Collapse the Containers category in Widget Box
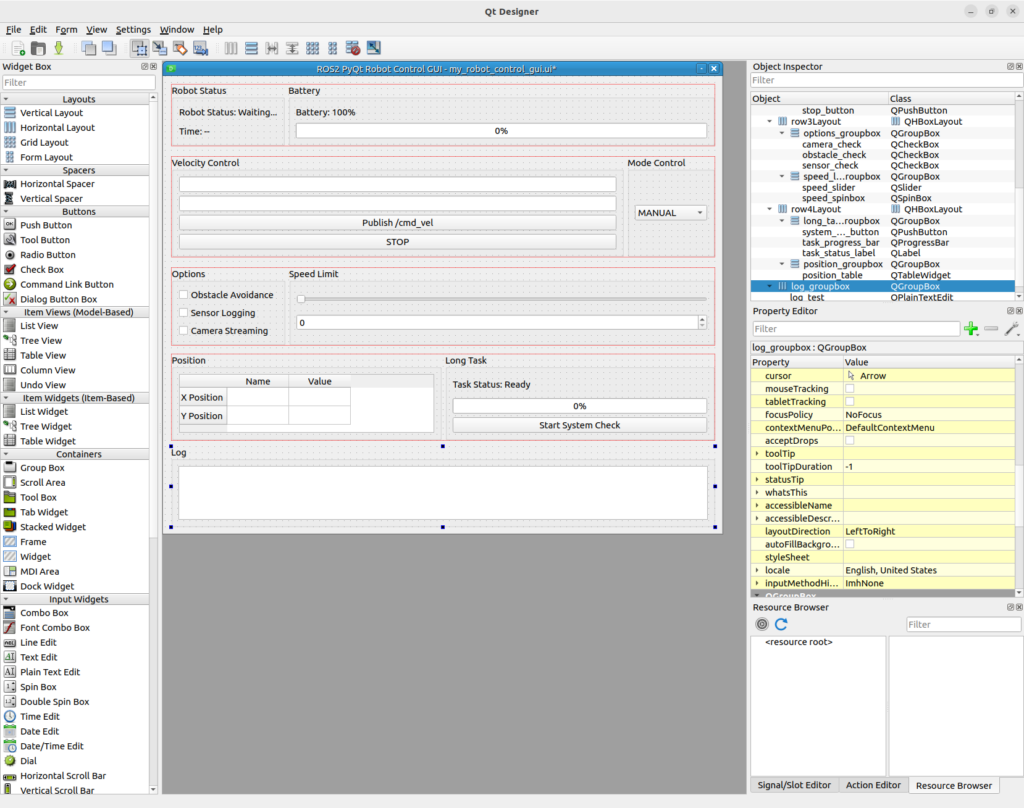Viewport: 1024px width, 808px height. [6, 454]
